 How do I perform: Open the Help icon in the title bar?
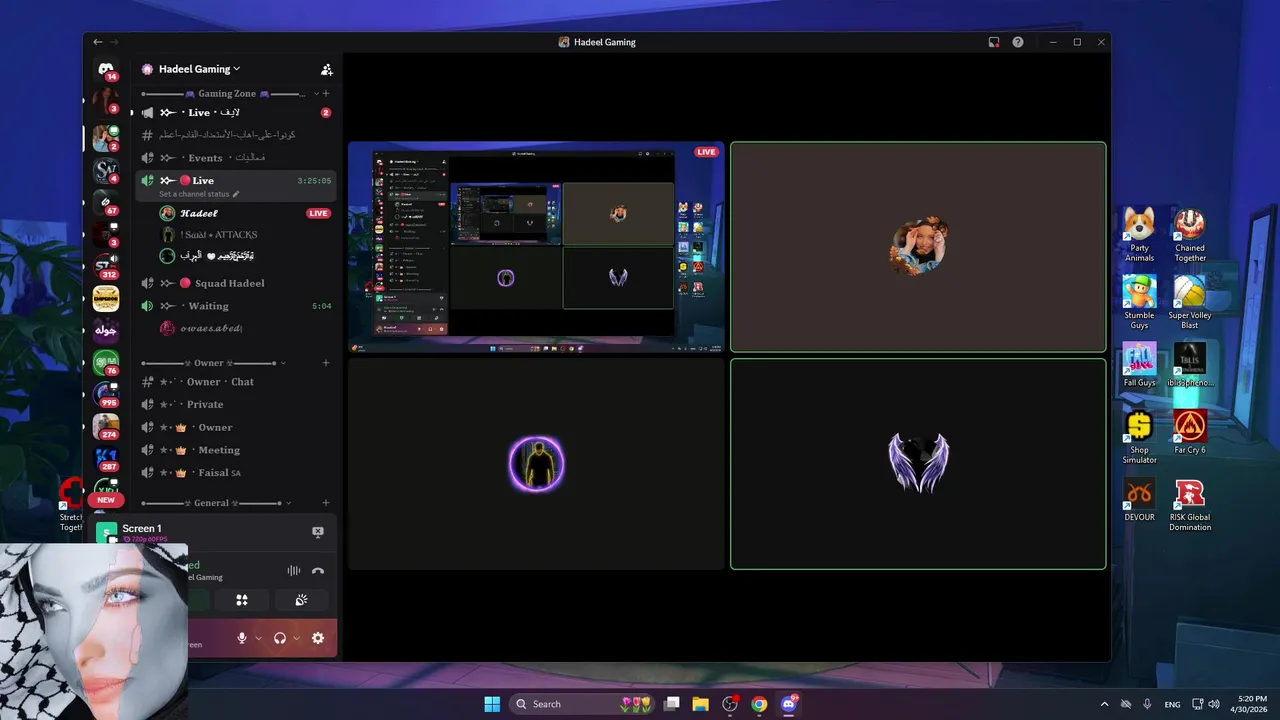click(1018, 42)
